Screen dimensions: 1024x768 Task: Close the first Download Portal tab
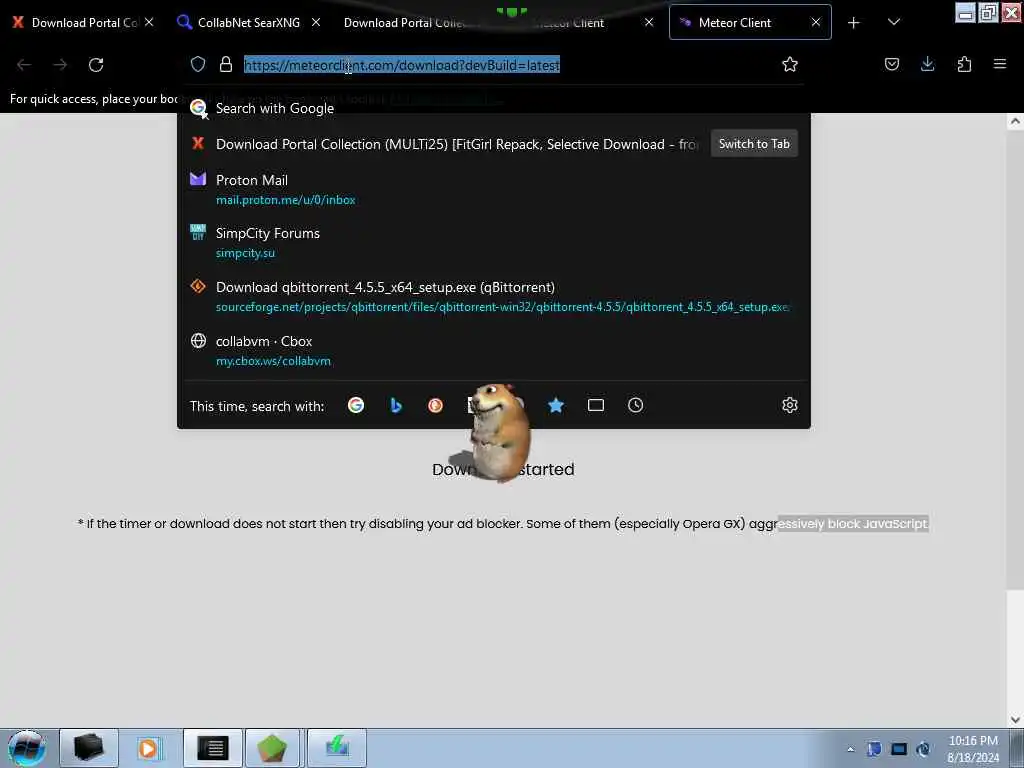[149, 22]
